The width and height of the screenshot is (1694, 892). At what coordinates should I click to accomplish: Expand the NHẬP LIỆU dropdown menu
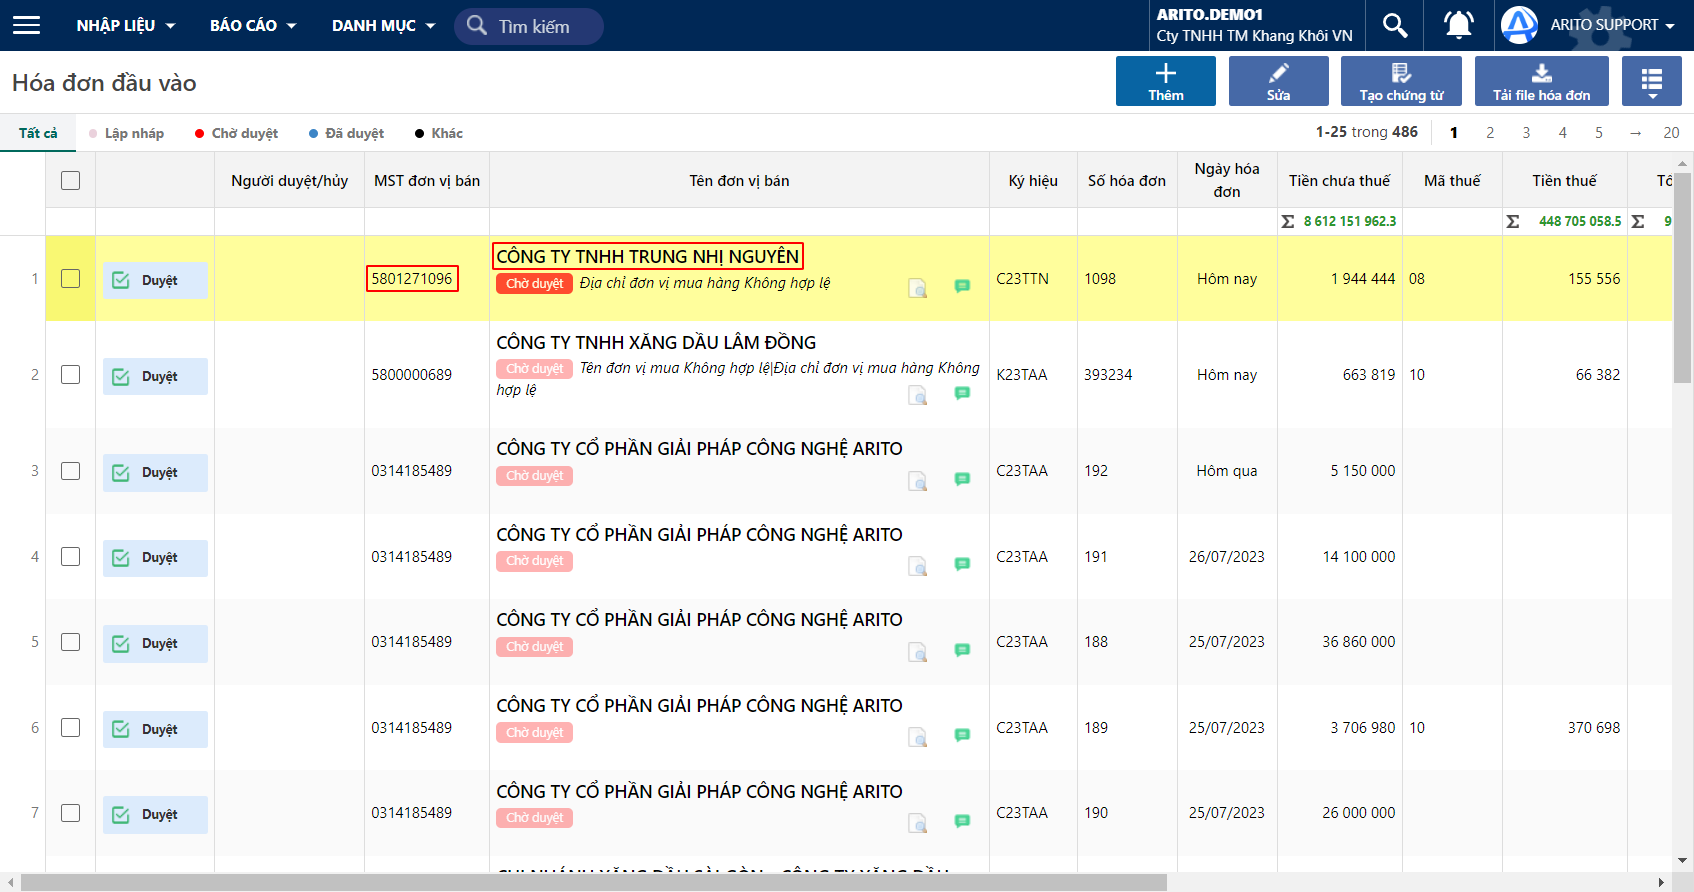click(x=126, y=25)
